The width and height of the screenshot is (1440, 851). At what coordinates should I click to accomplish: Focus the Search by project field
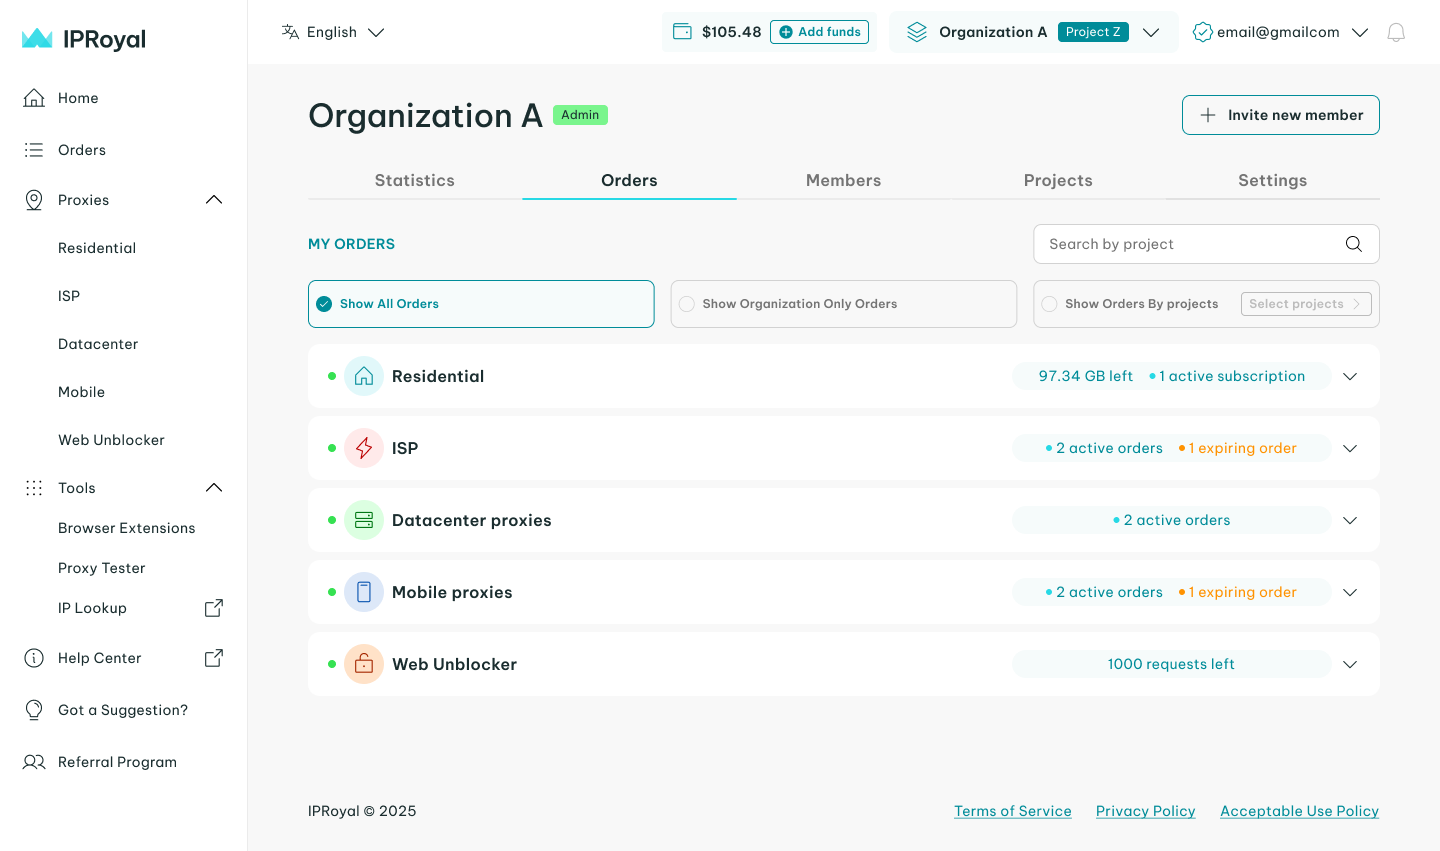click(1190, 244)
